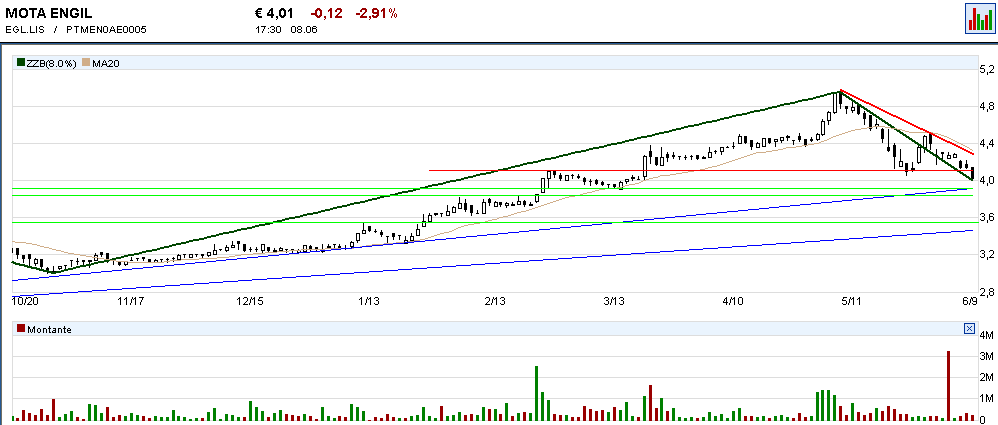Click the change value -0,12
The height and width of the screenshot is (425, 998).
click(325, 13)
